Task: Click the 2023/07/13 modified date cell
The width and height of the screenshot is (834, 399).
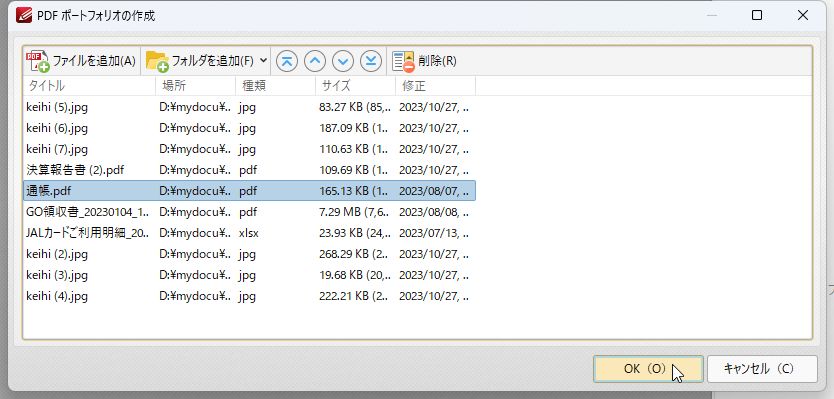Action: point(434,233)
